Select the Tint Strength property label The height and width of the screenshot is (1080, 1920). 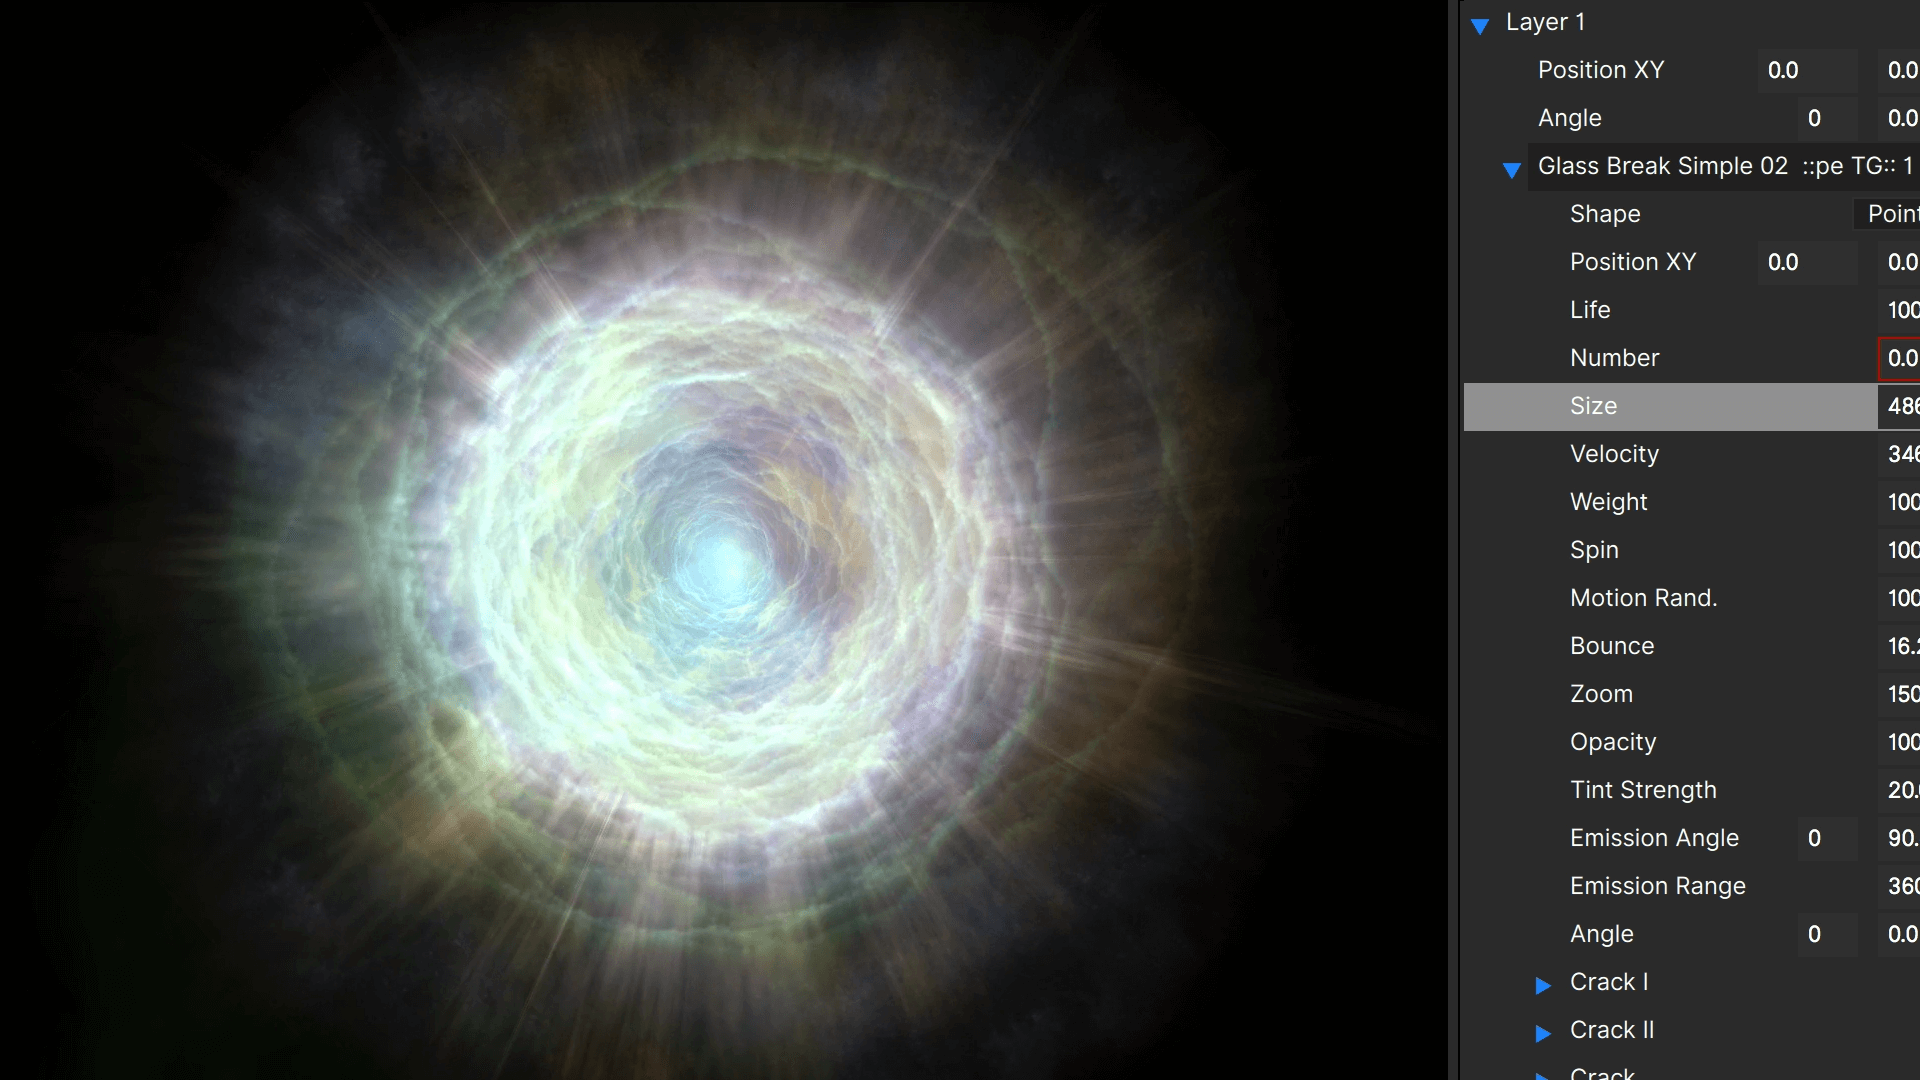(x=1643, y=790)
